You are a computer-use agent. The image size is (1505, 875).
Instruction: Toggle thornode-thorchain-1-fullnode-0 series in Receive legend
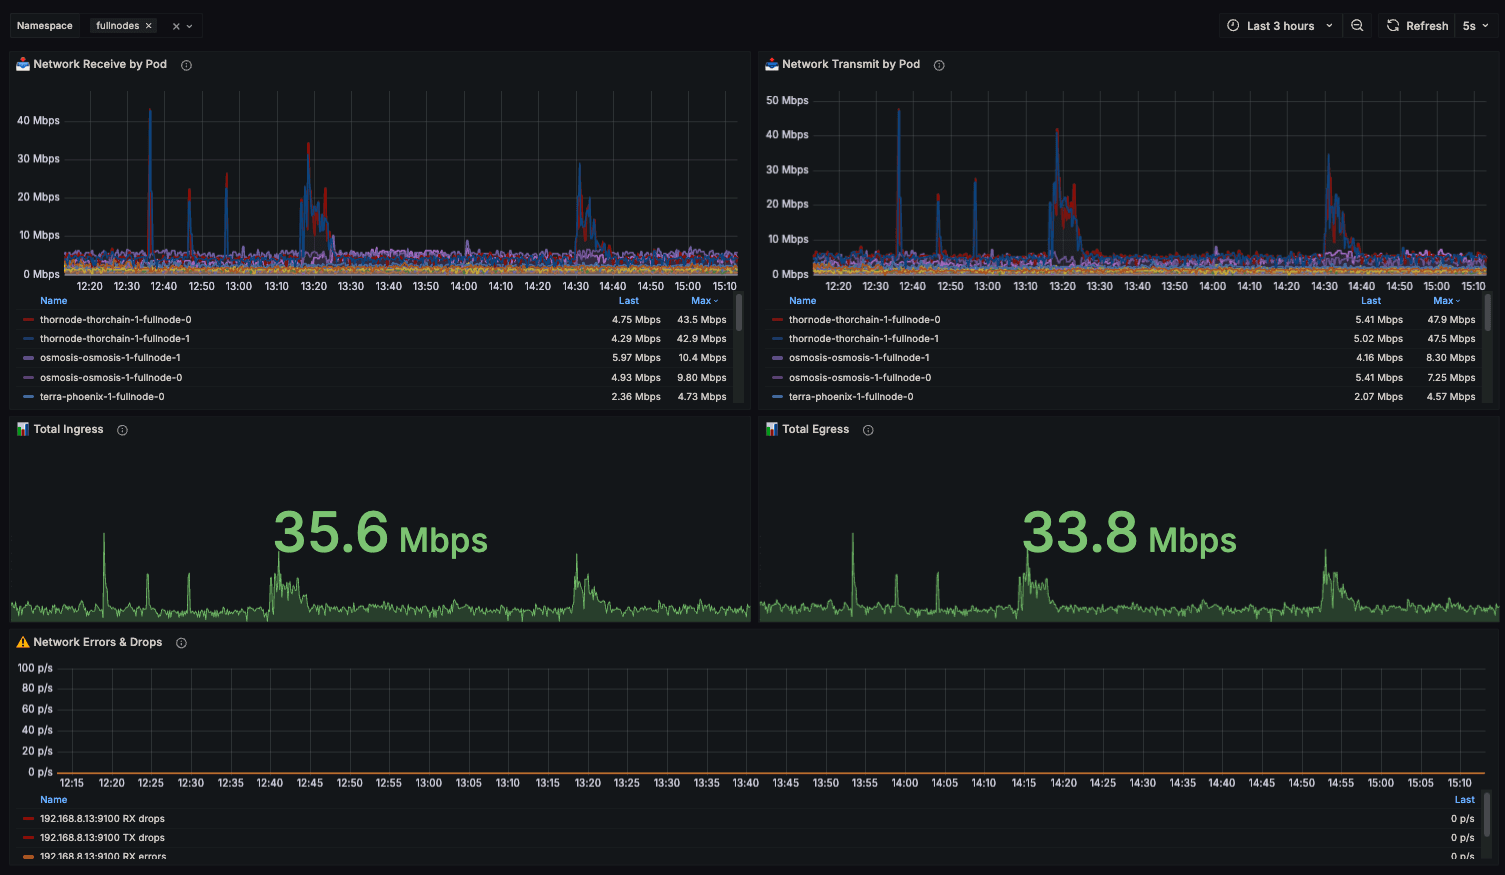pyautogui.click(x=115, y=320)
